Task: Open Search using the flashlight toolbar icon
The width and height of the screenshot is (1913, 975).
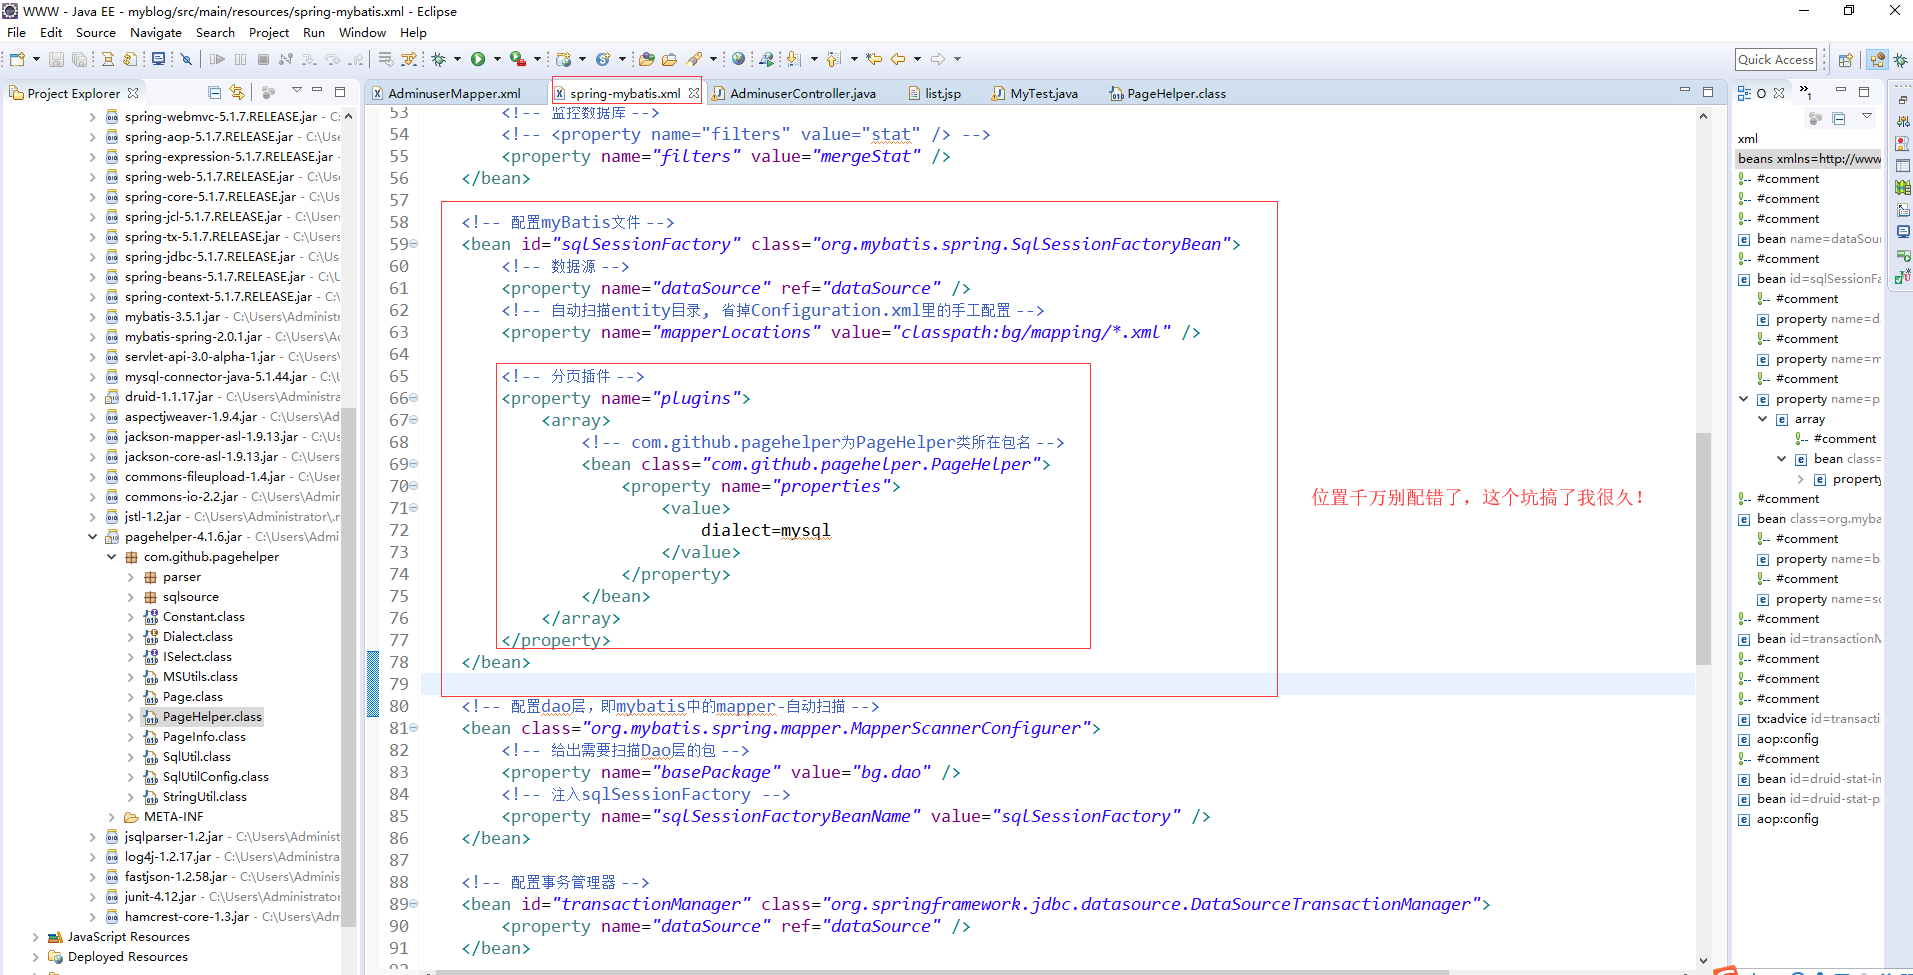Action: [x=695, y=59]
